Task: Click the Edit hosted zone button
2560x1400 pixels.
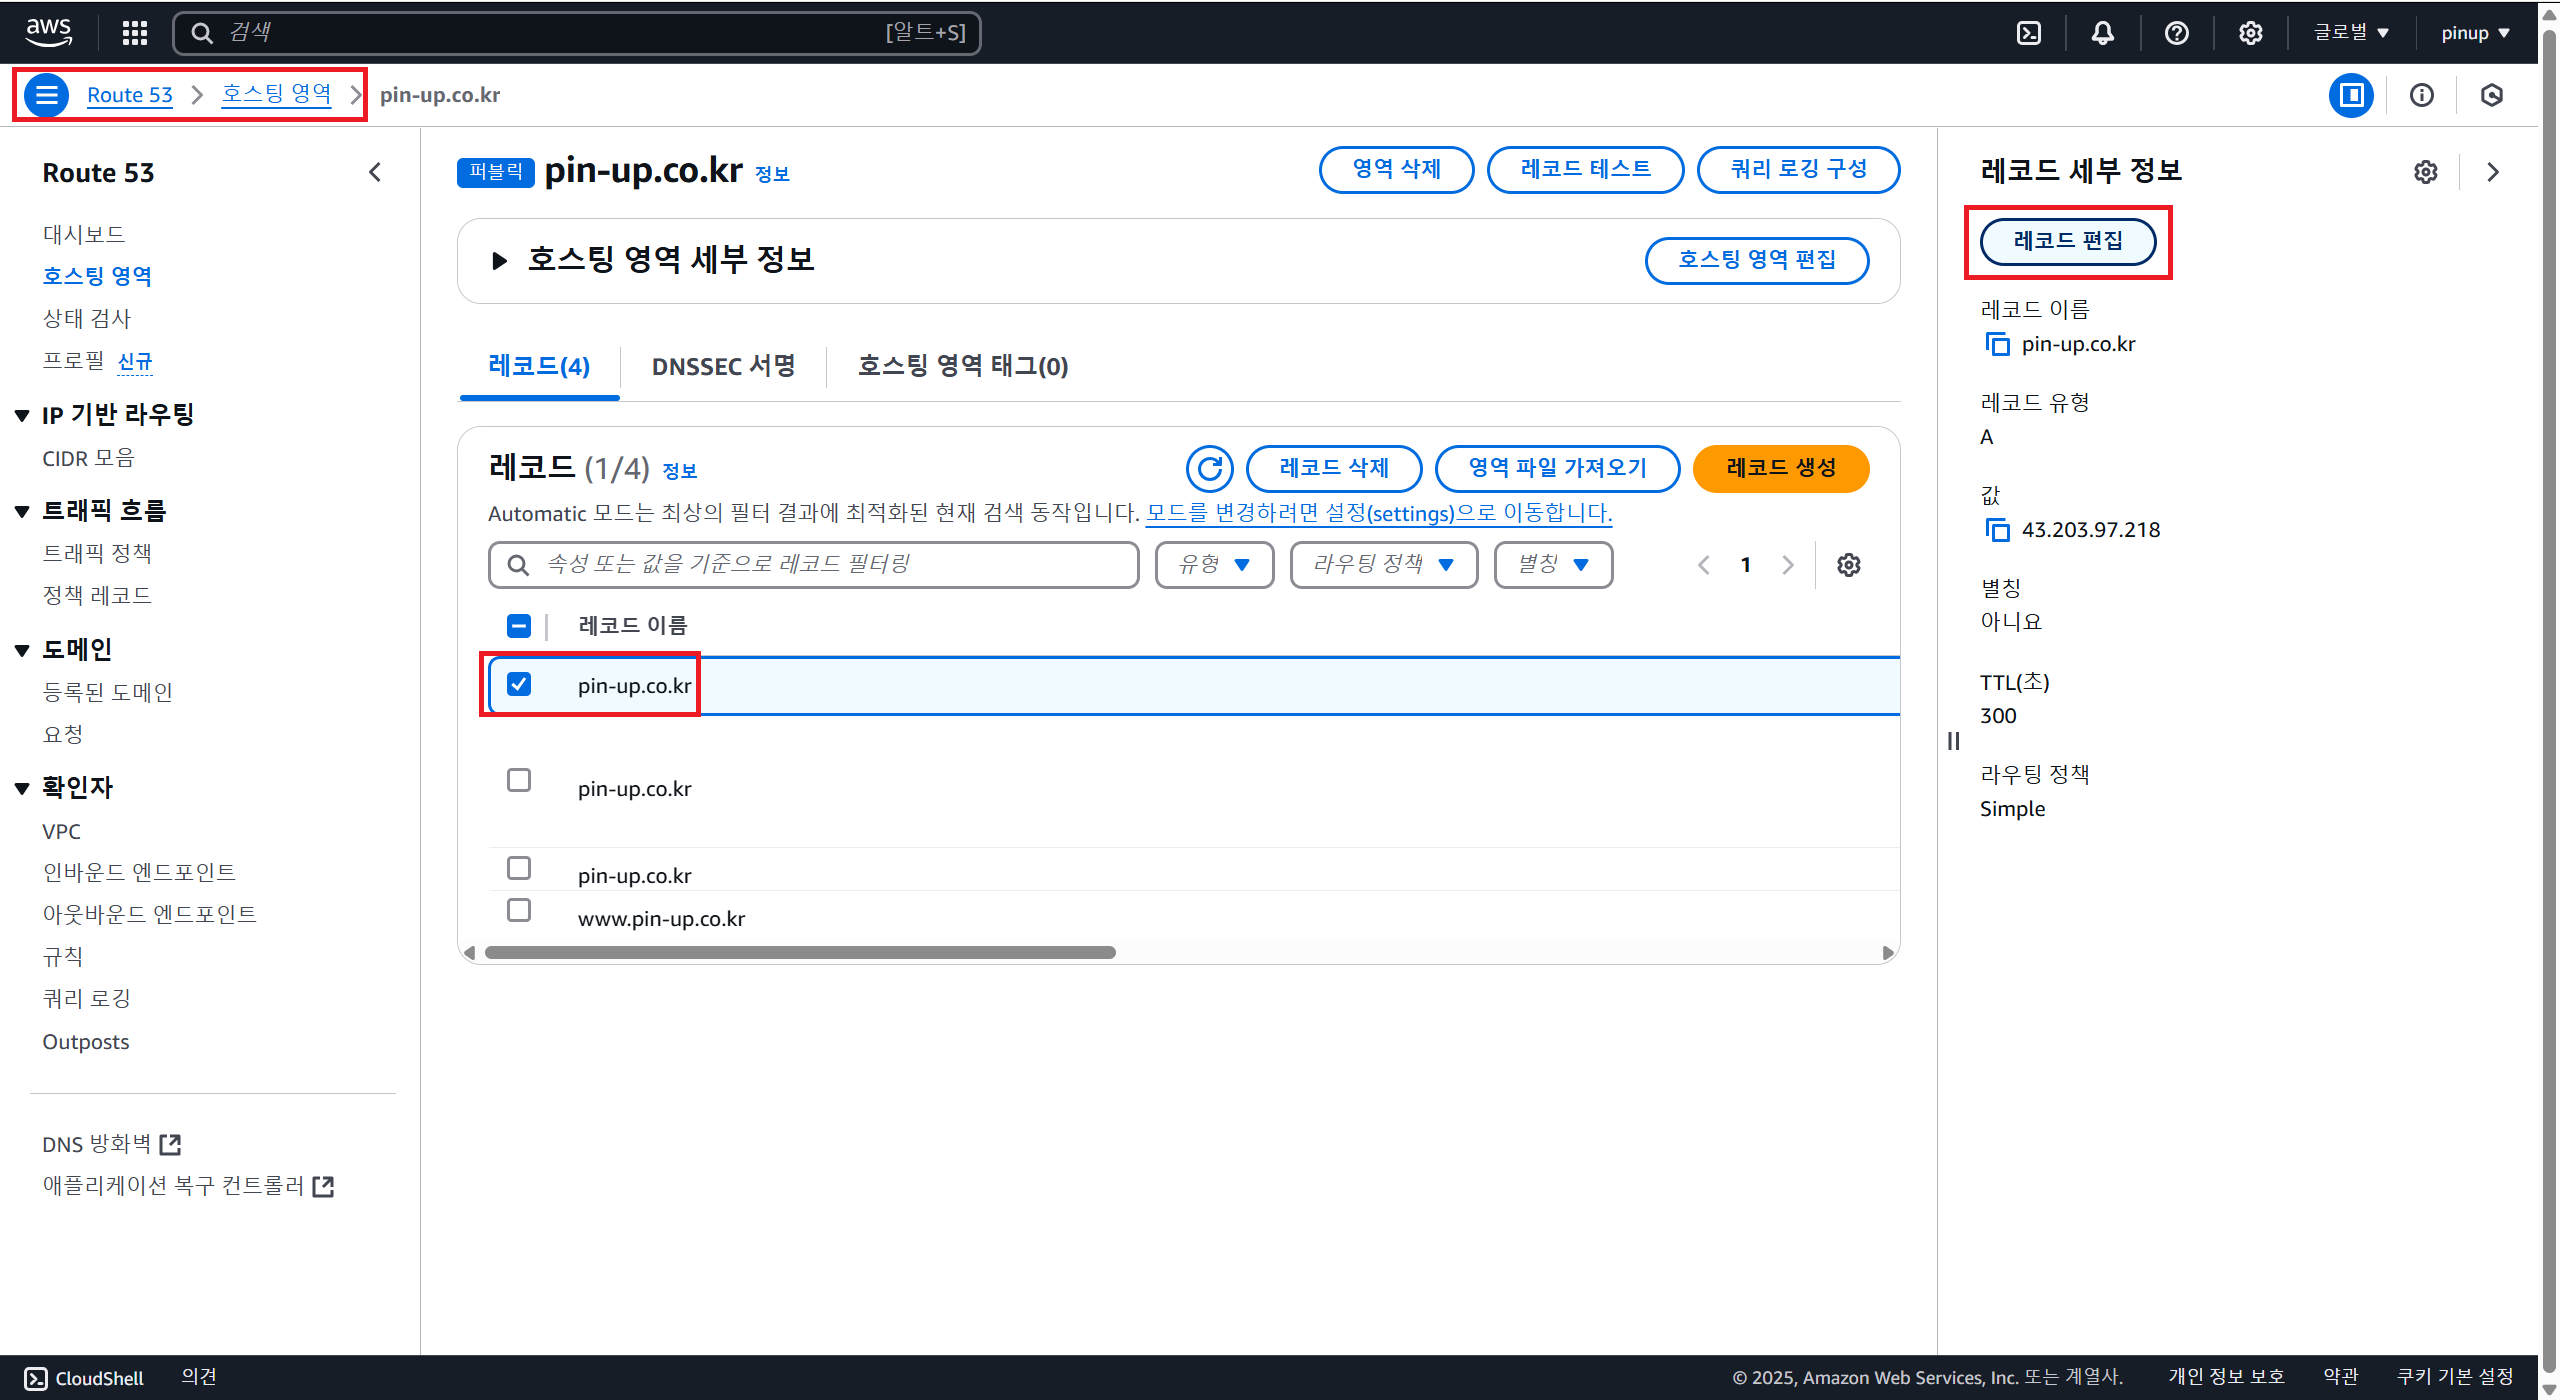Action: coord(1757,261)
